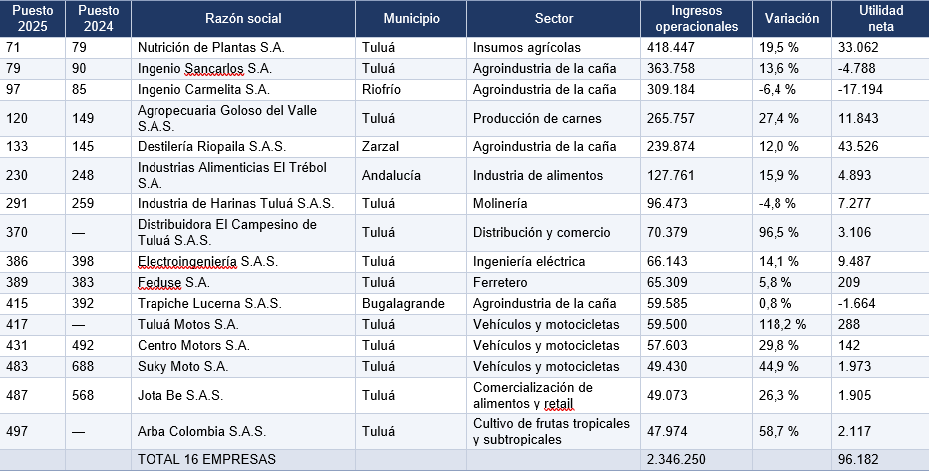Select the 'TOTAL 16 EMPRESAS' cell
This screenshot has height=471, width=929.
tap(244, 459)
